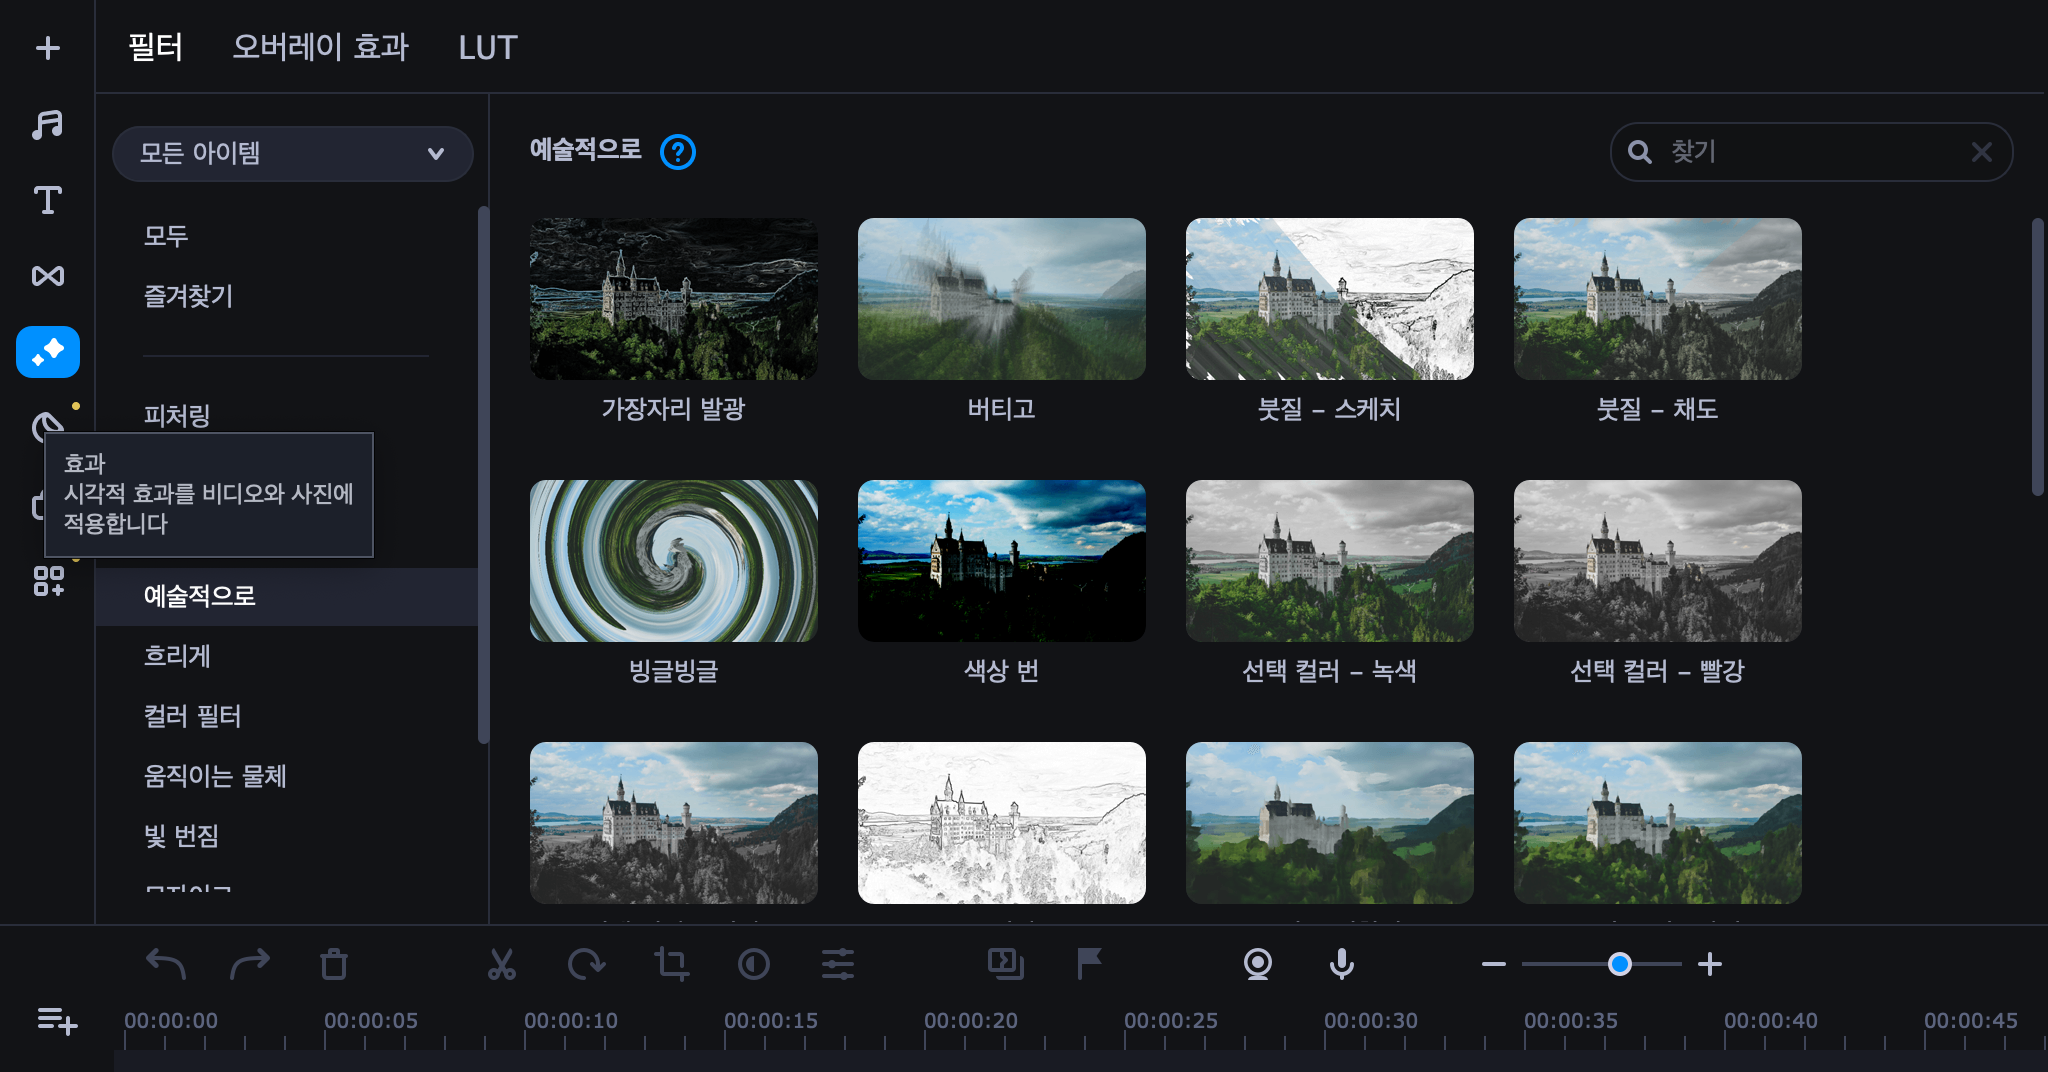Click the plus import icon in sidebar
2048x1072 pixels.
tap(47, 48)
